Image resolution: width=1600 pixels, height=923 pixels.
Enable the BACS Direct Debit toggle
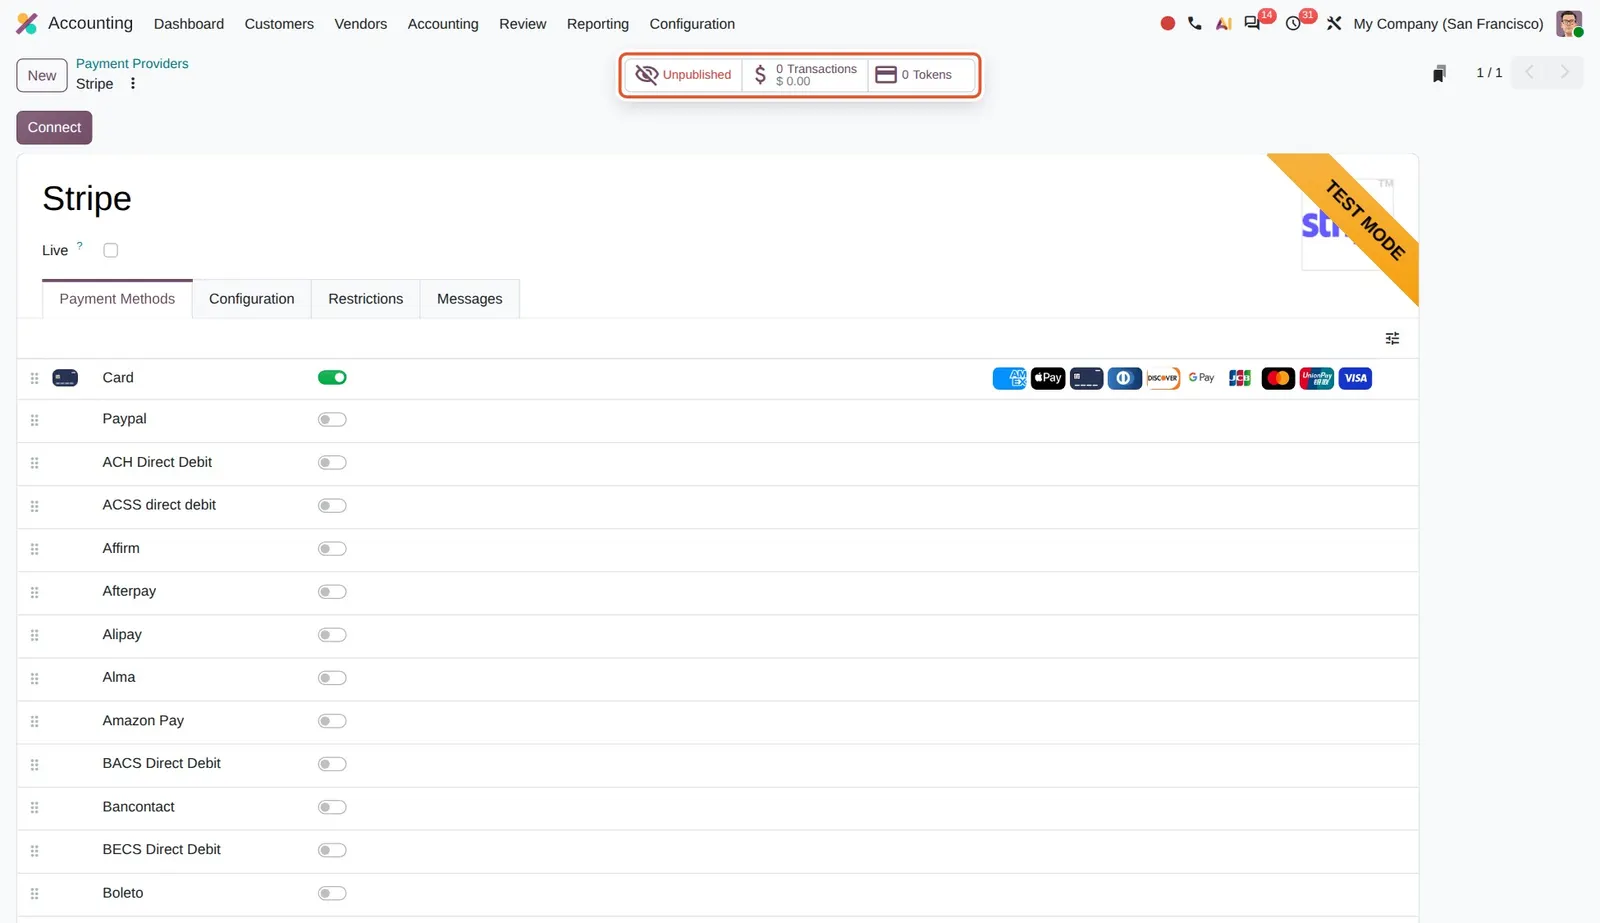pos(332,763)
